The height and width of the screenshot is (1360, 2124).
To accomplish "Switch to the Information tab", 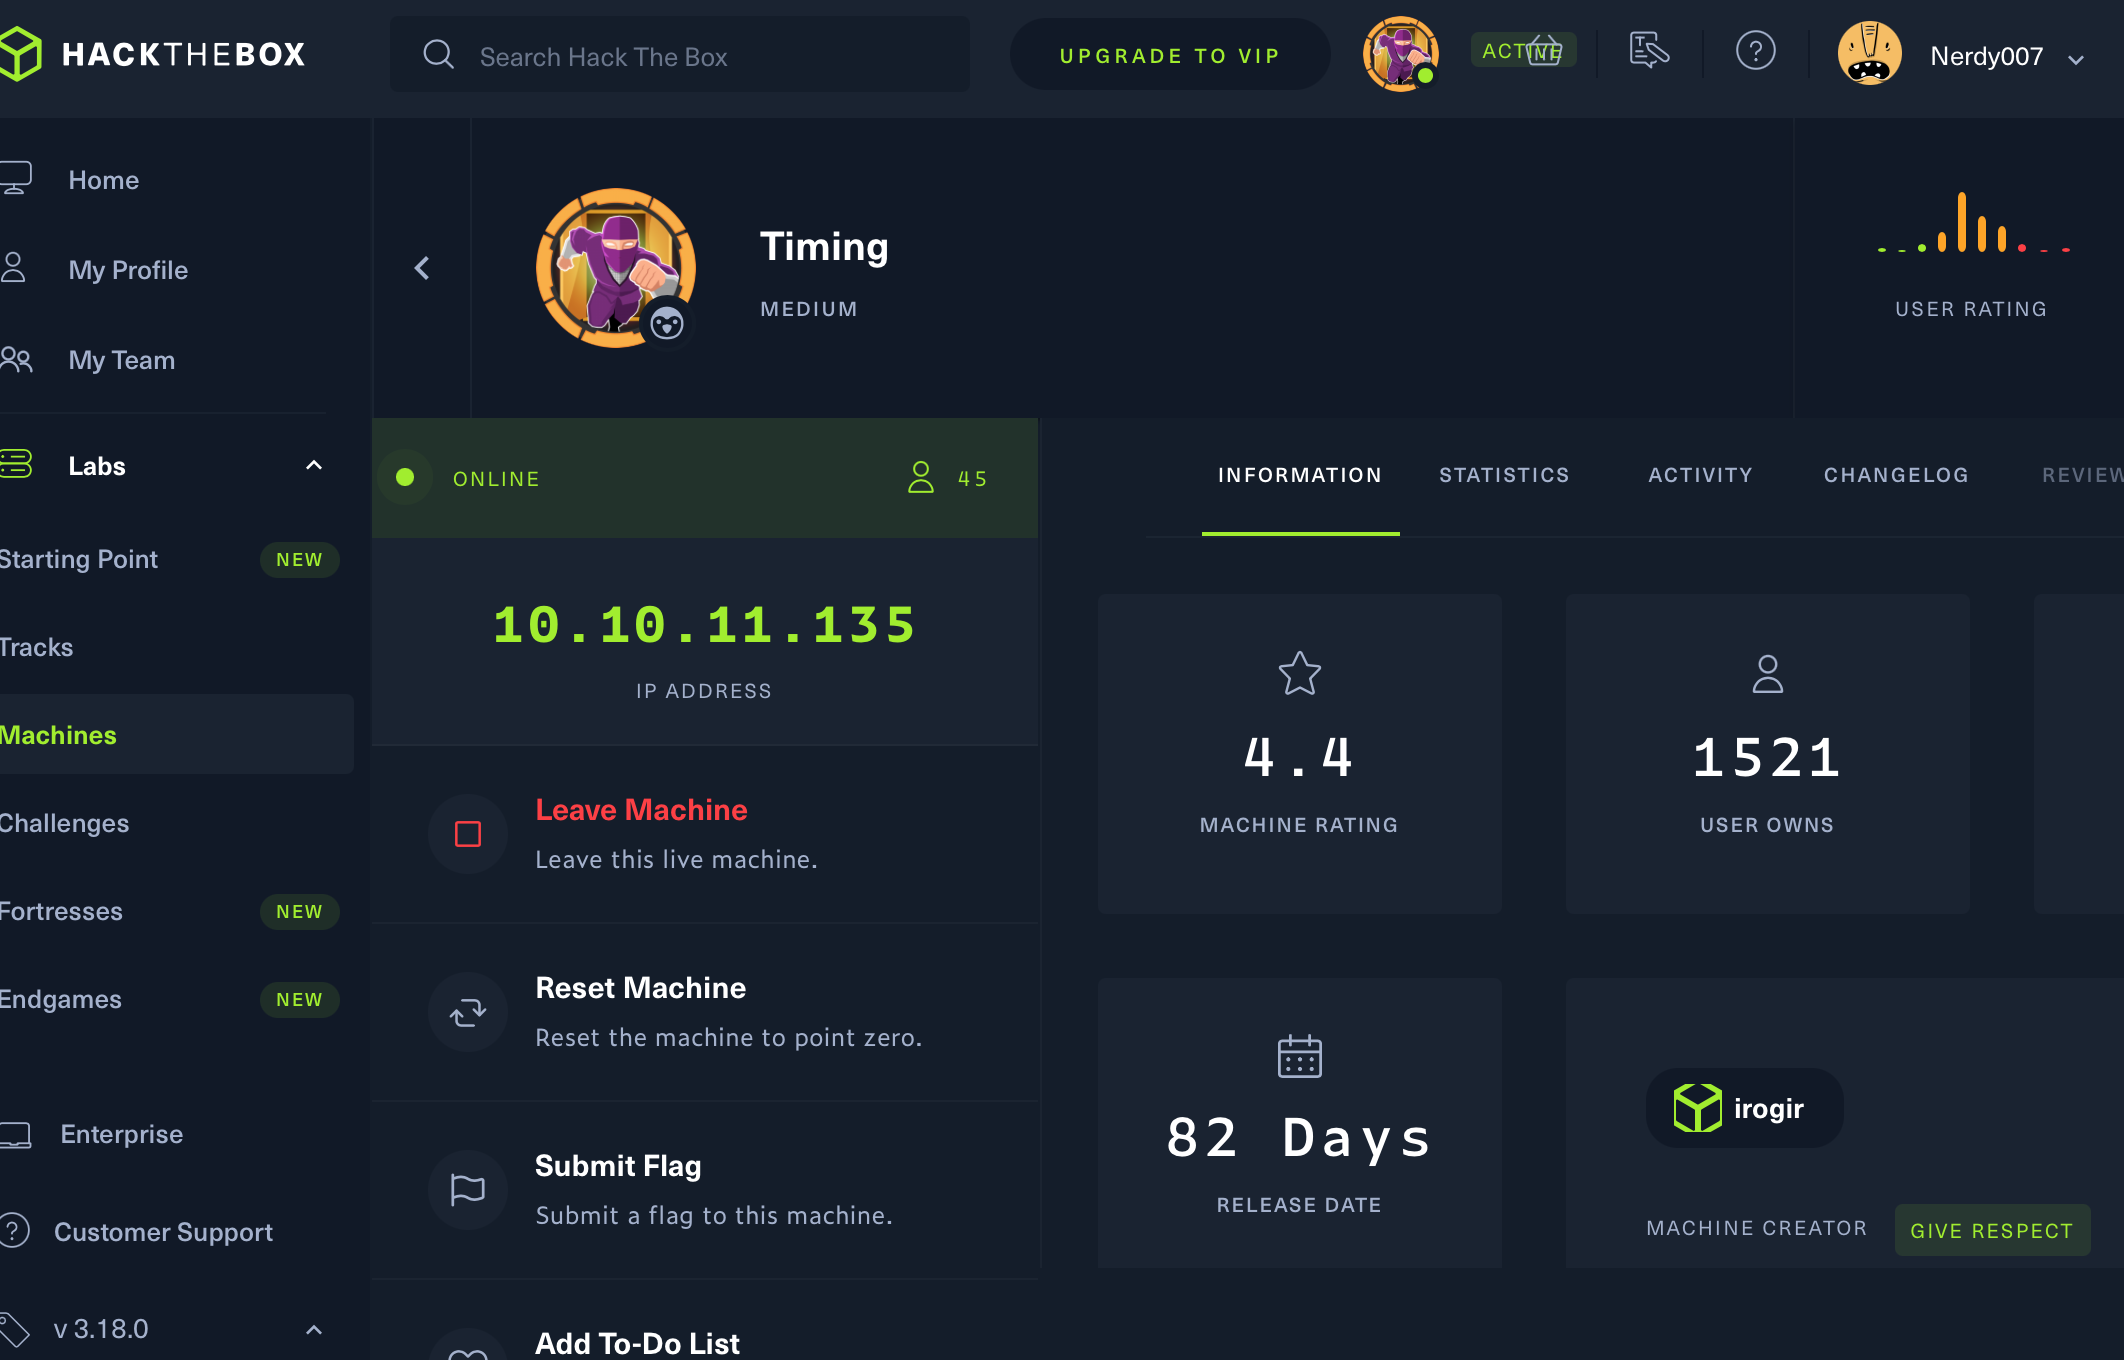I will tap(1300, 475).
